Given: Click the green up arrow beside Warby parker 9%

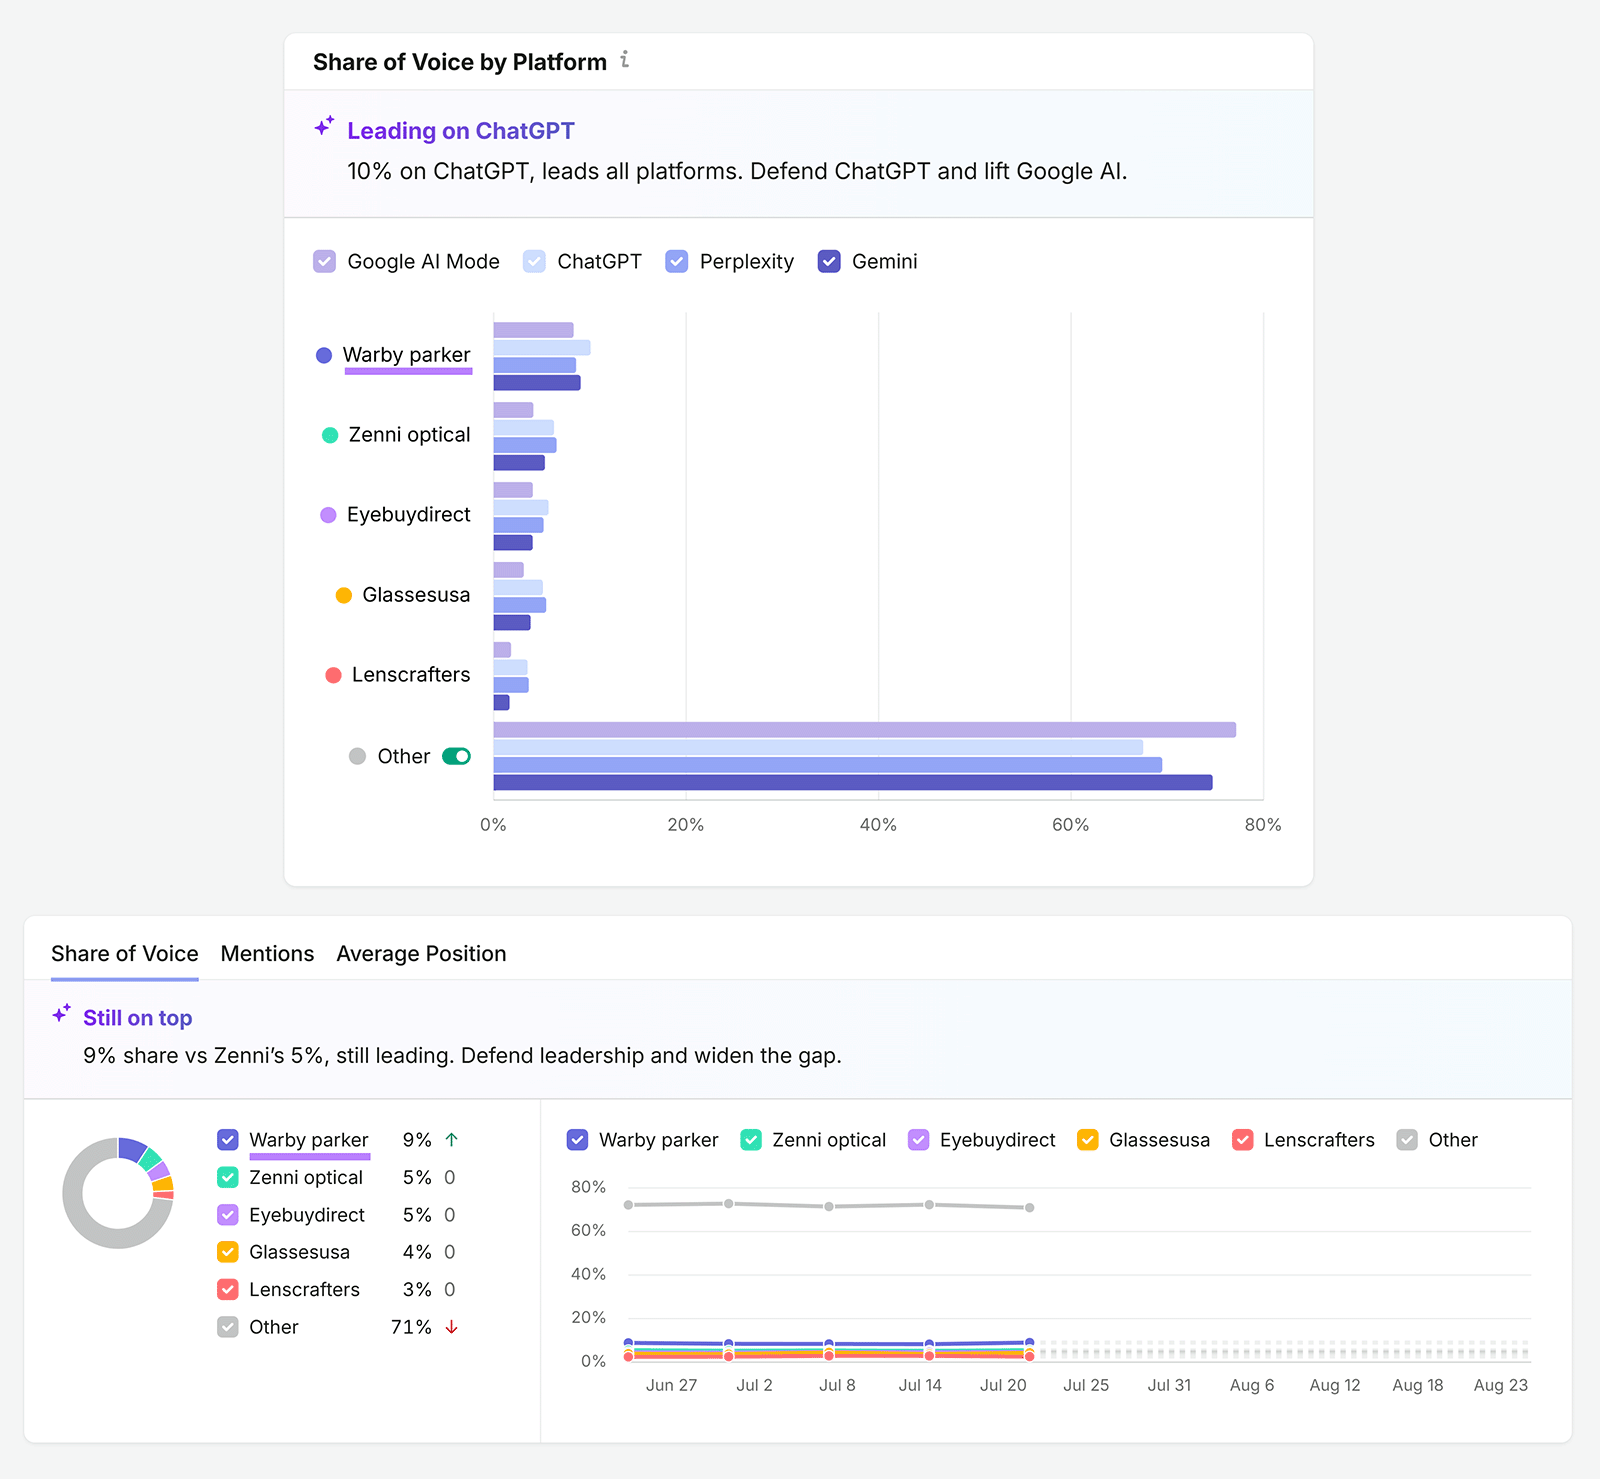Looking at the screenshot, I should click(451, 1140).
